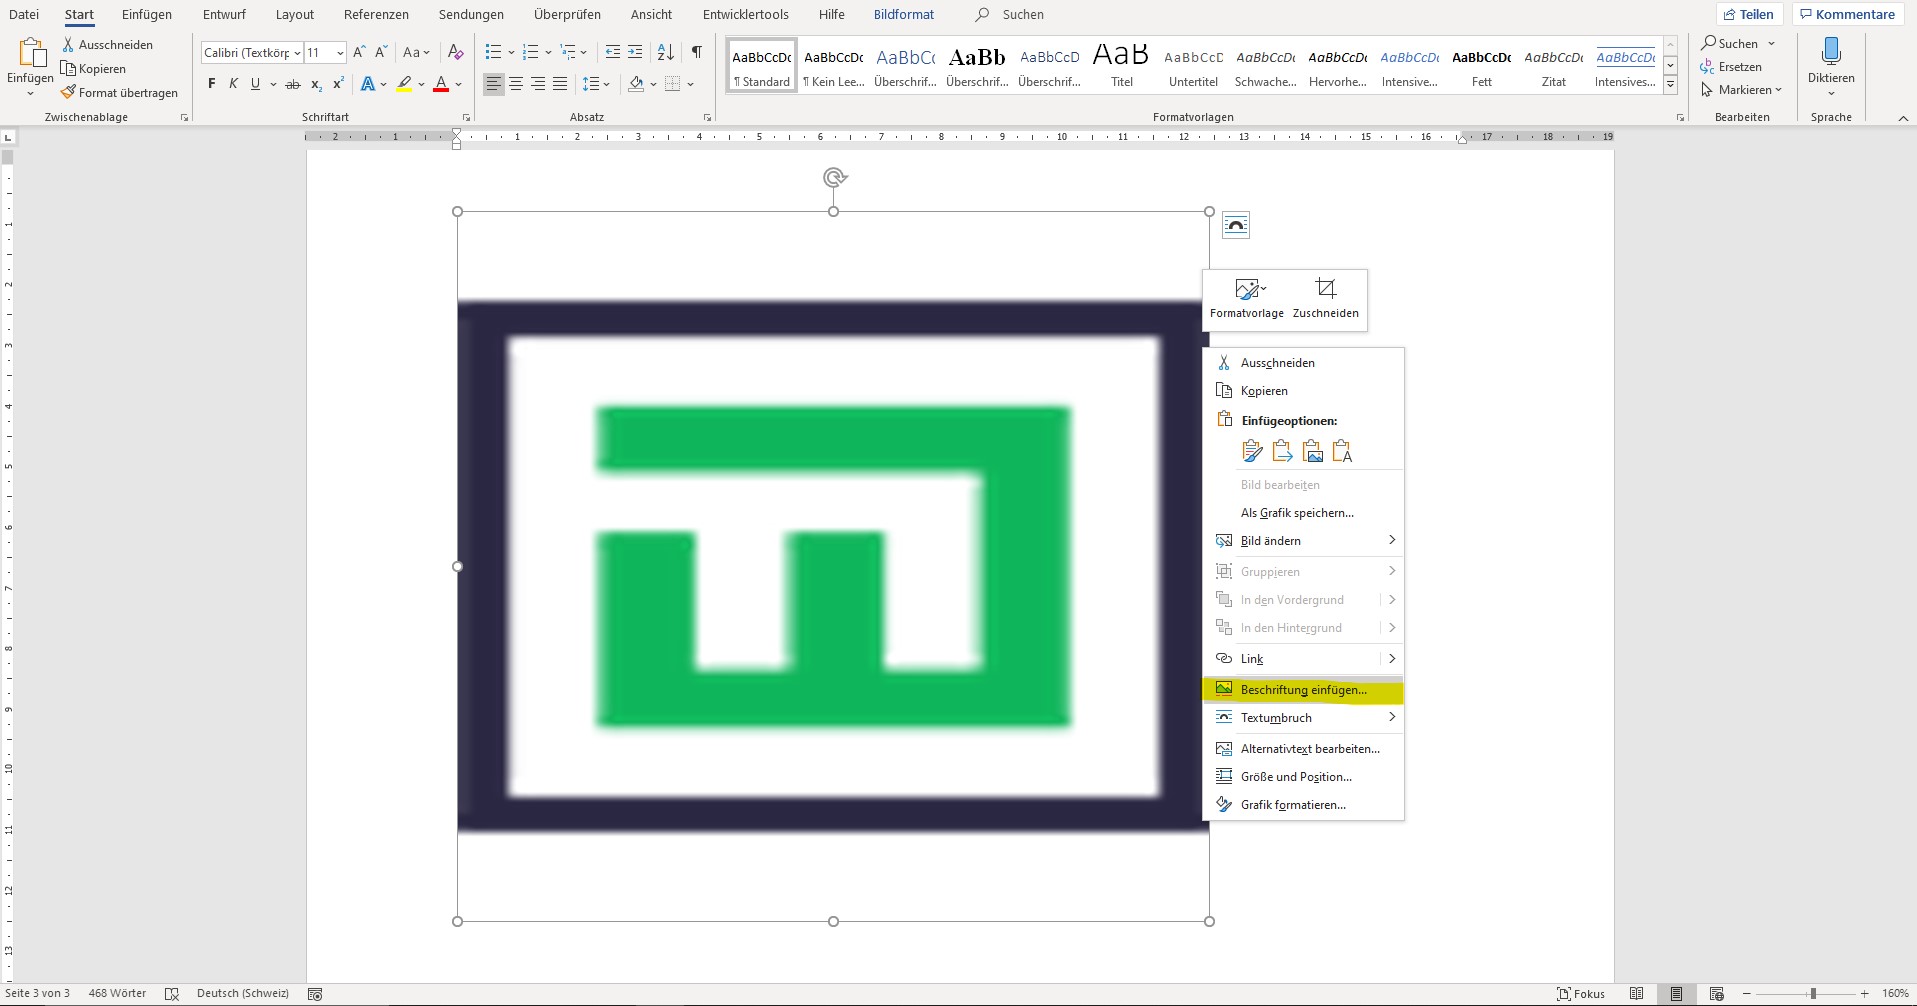Image resolution: width=1917 pixels, height=1006 pixels.
Task: Decrease font size
Action: click(381, 52)
